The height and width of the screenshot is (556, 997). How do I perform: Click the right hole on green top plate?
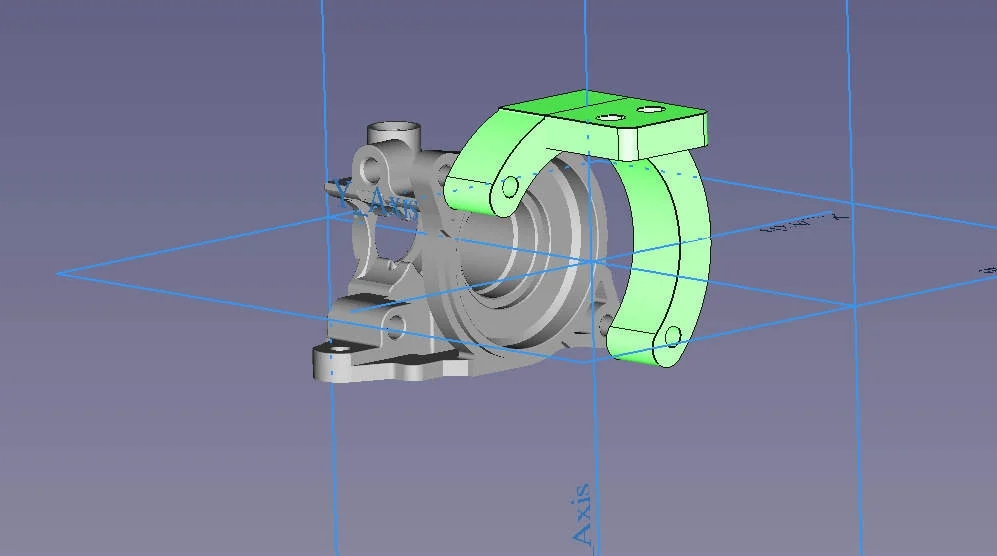[x=650, y=109]
